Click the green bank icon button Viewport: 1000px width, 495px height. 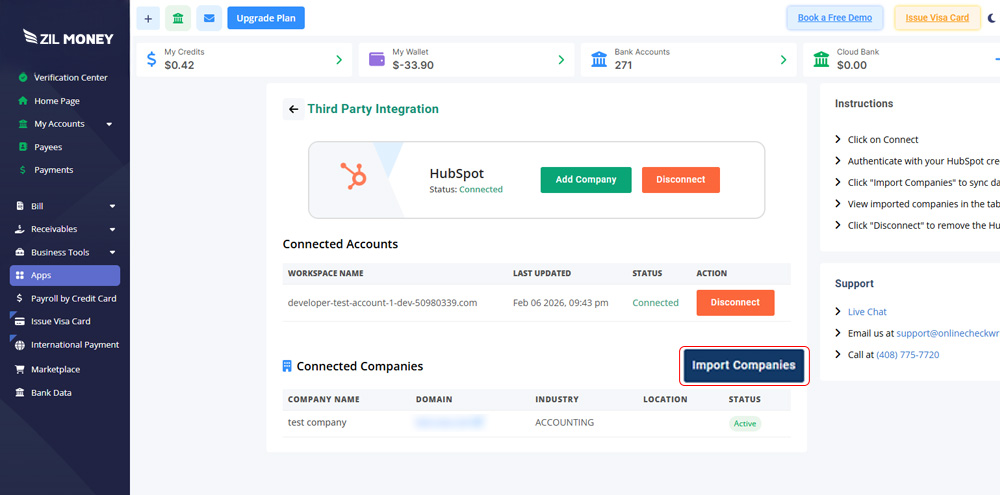[x=178, y=18]
